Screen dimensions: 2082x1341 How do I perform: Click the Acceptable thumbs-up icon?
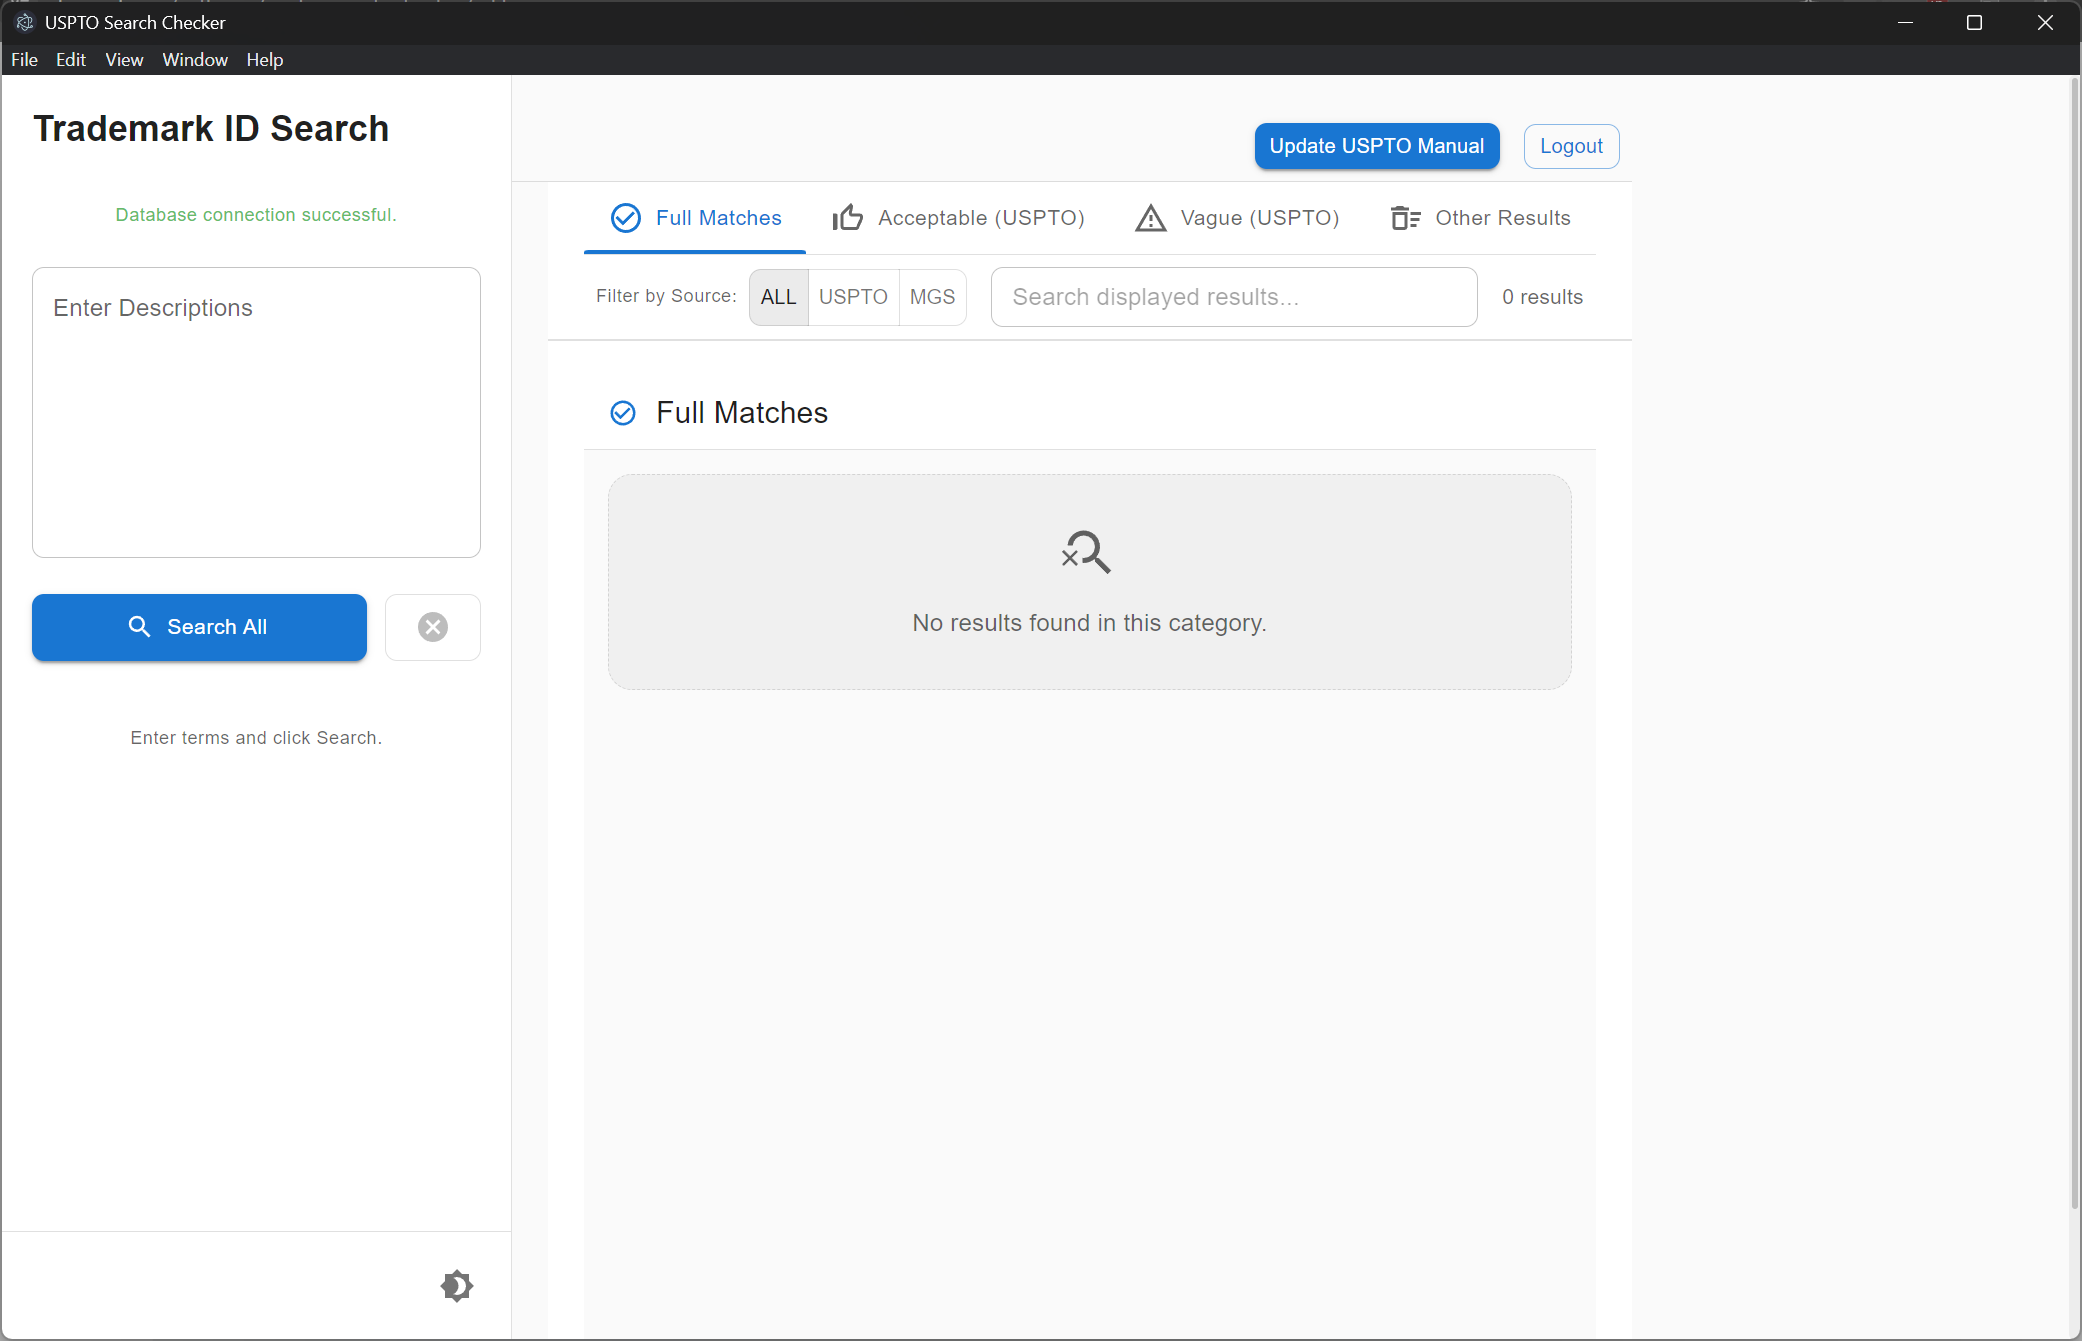[x=848, y=218]
